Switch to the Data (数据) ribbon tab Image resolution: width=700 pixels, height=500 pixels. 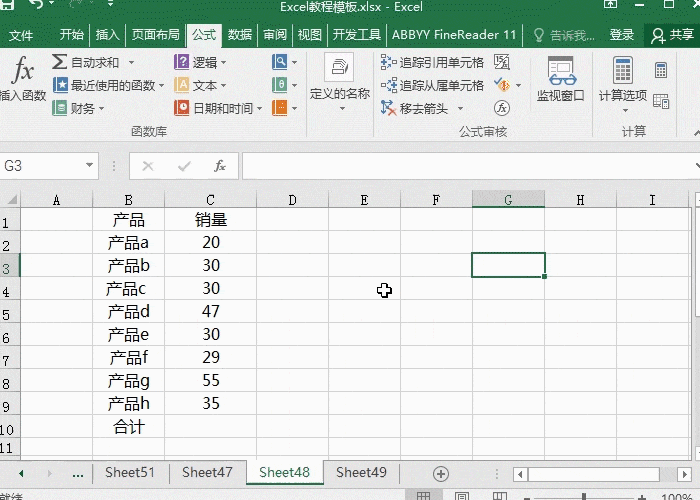pyautogui.click(x=240, y=35)
